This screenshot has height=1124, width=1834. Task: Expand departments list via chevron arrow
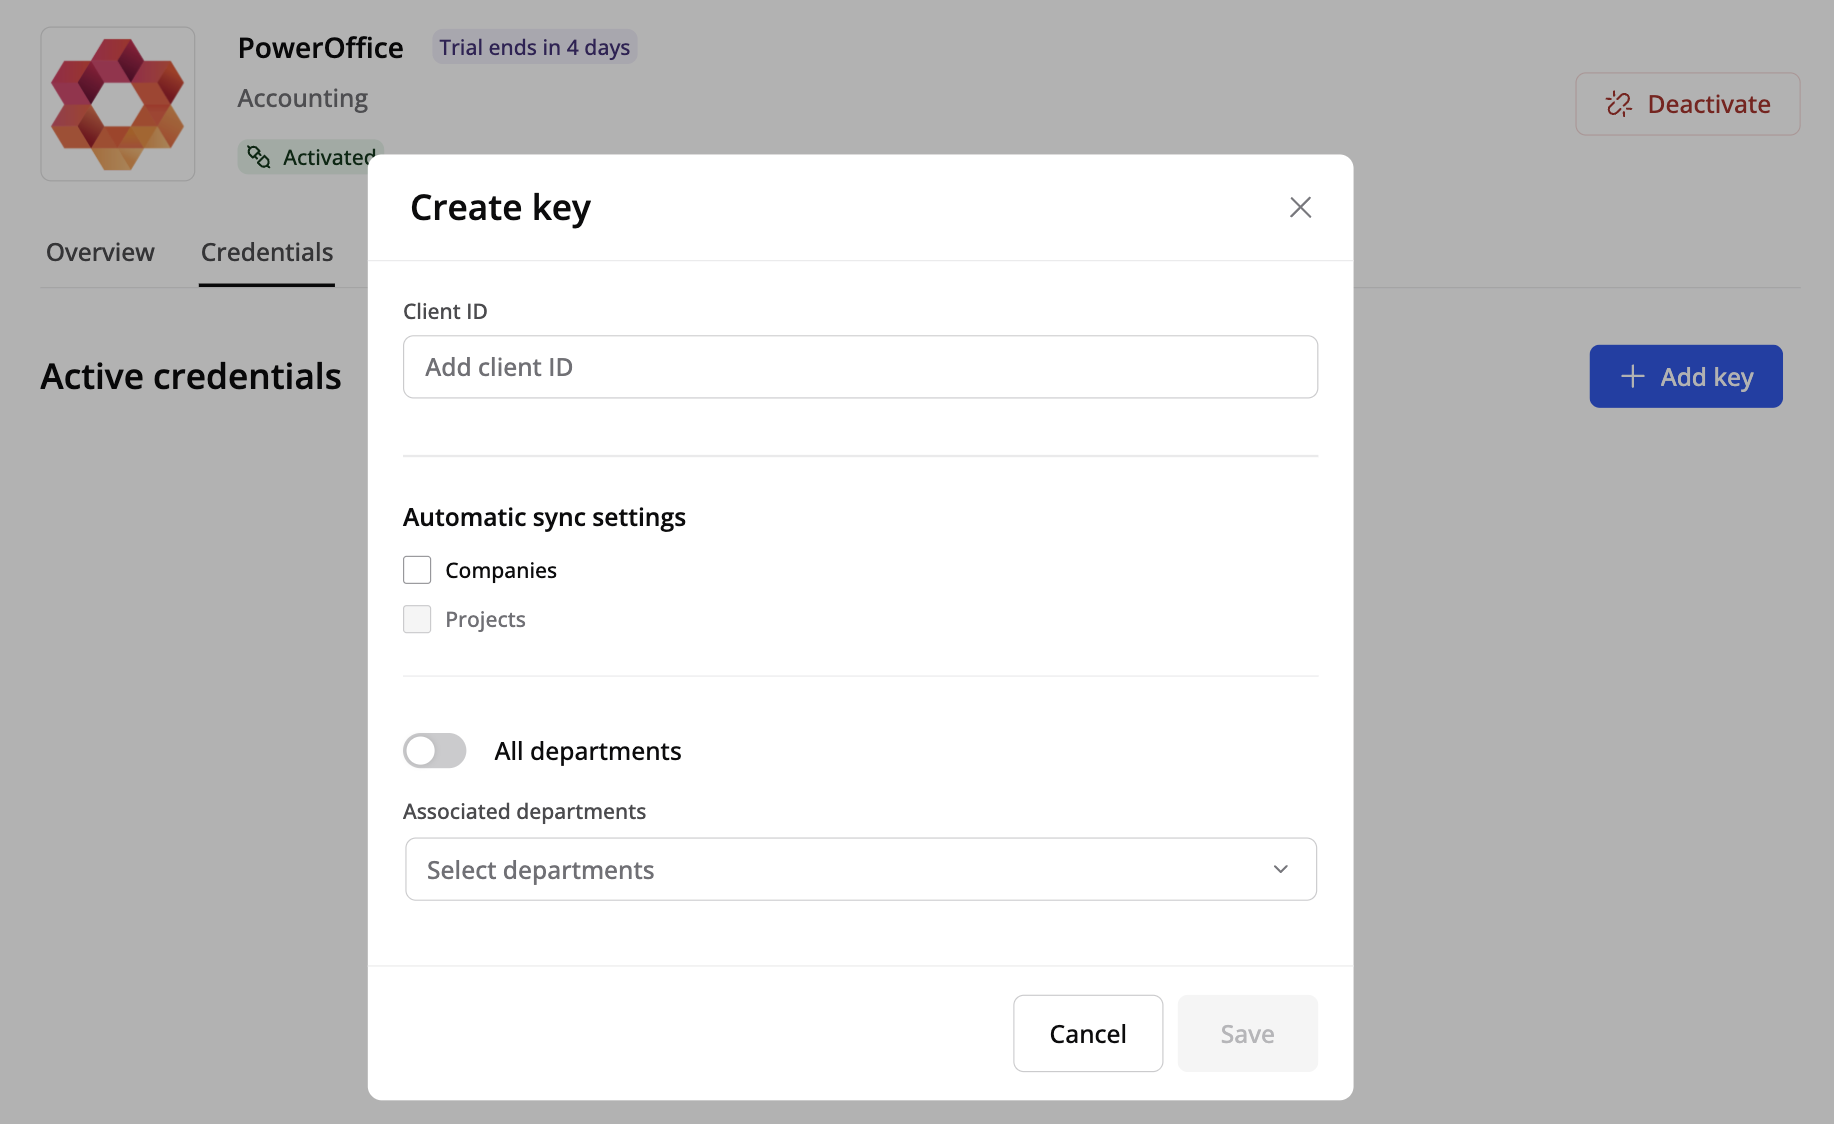(x=1280, y=869)
